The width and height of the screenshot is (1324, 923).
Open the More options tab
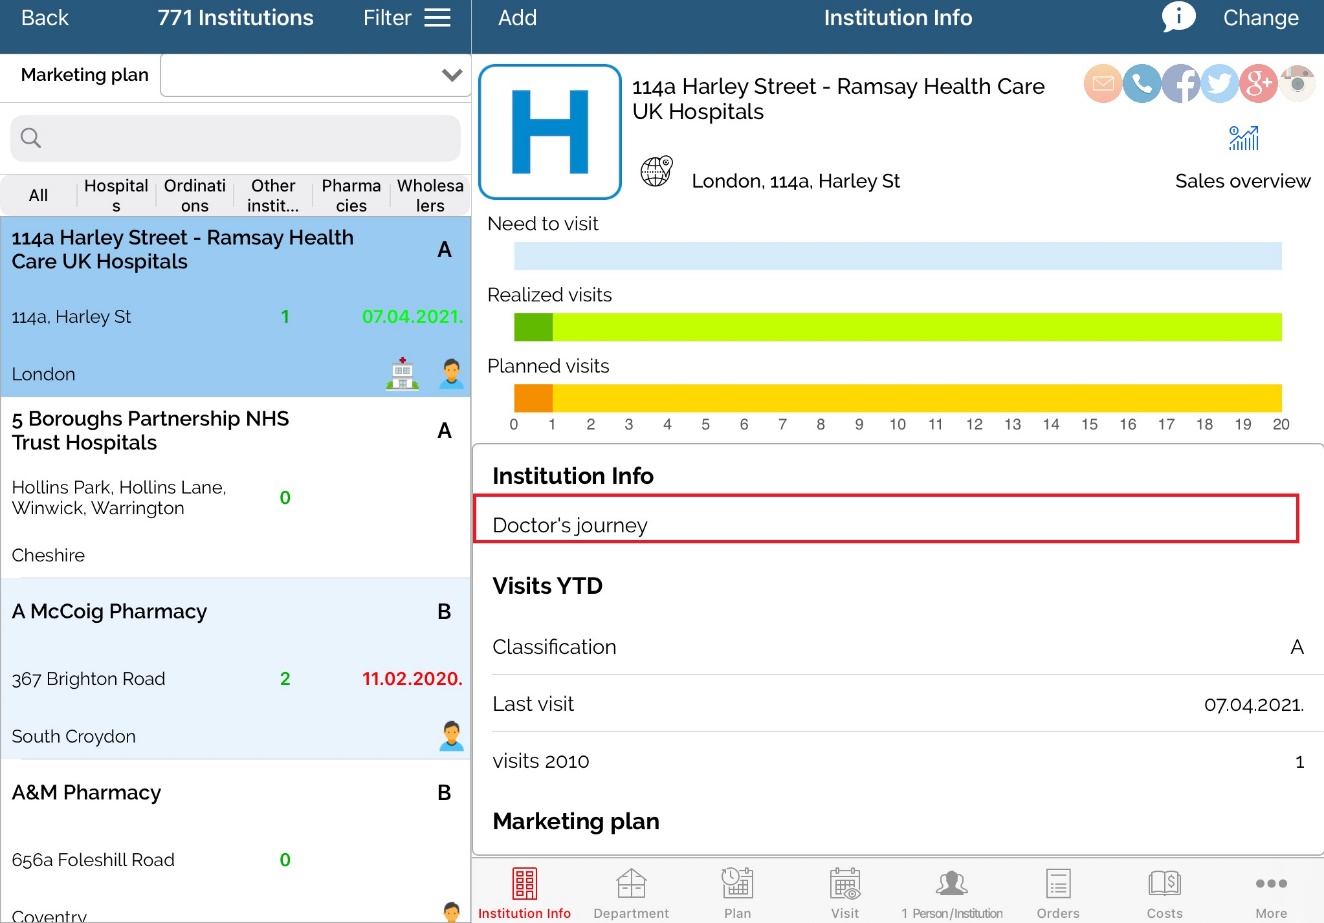[1271, 893]
